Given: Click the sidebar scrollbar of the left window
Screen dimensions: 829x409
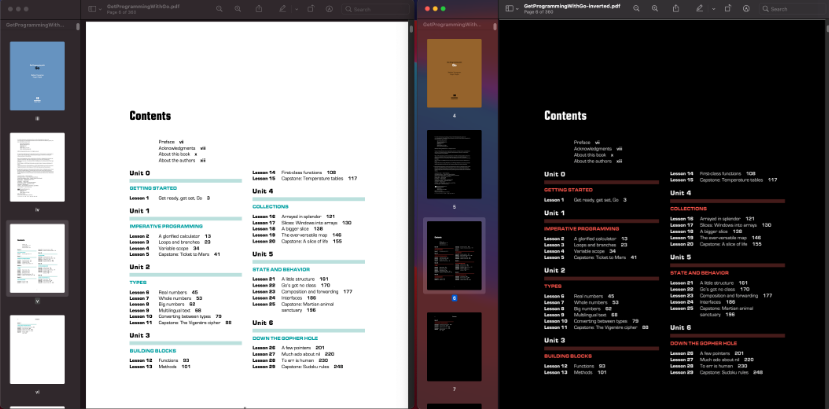Looking at the screenshot, I should (78, 26).
